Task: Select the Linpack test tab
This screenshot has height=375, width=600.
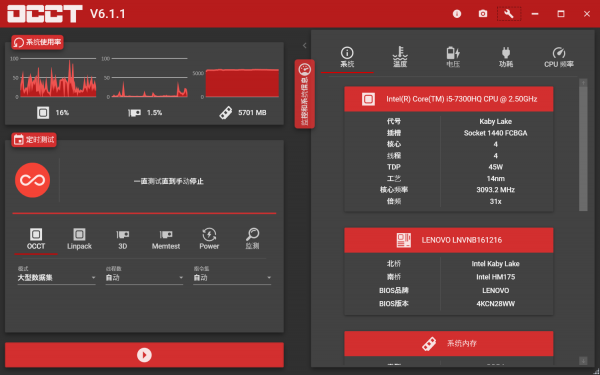Action: (79, 239)
